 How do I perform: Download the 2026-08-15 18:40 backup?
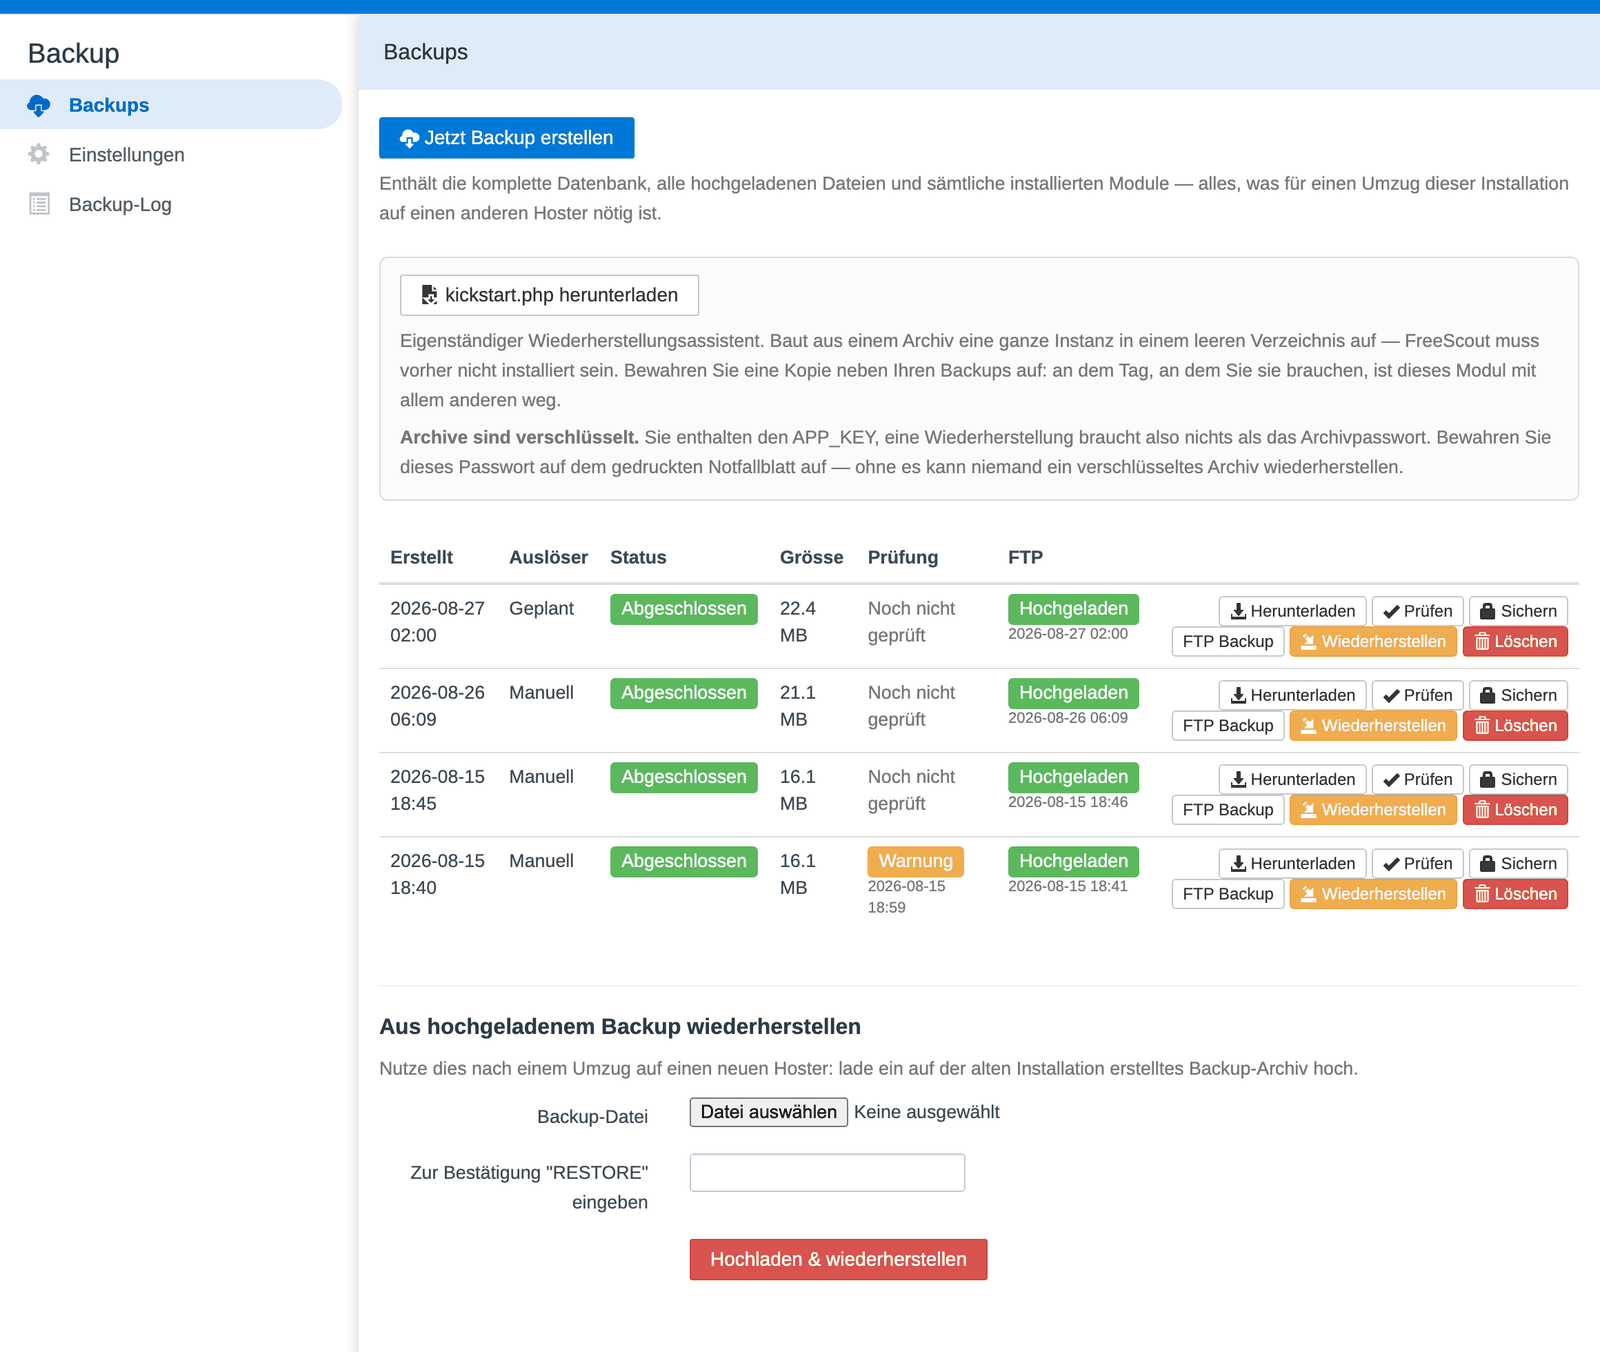(1292, 863)
